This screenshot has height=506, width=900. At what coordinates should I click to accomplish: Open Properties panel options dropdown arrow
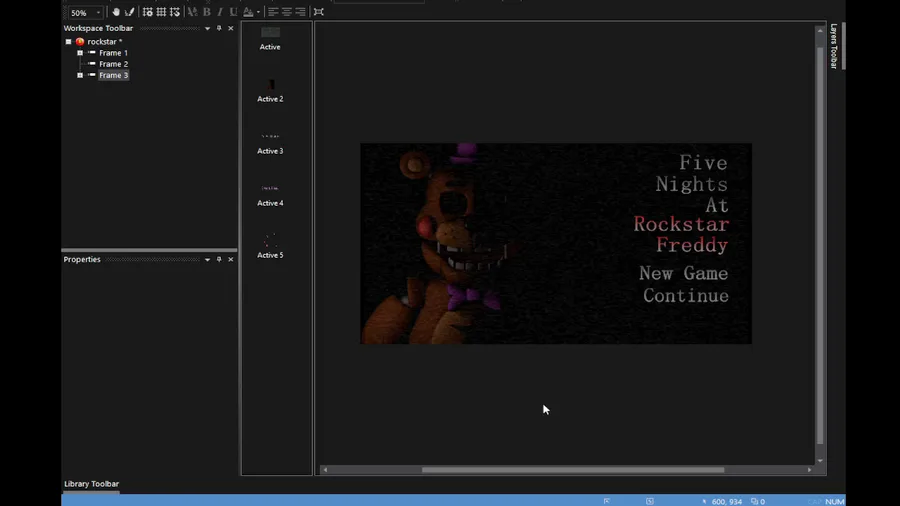pos(207,259)
